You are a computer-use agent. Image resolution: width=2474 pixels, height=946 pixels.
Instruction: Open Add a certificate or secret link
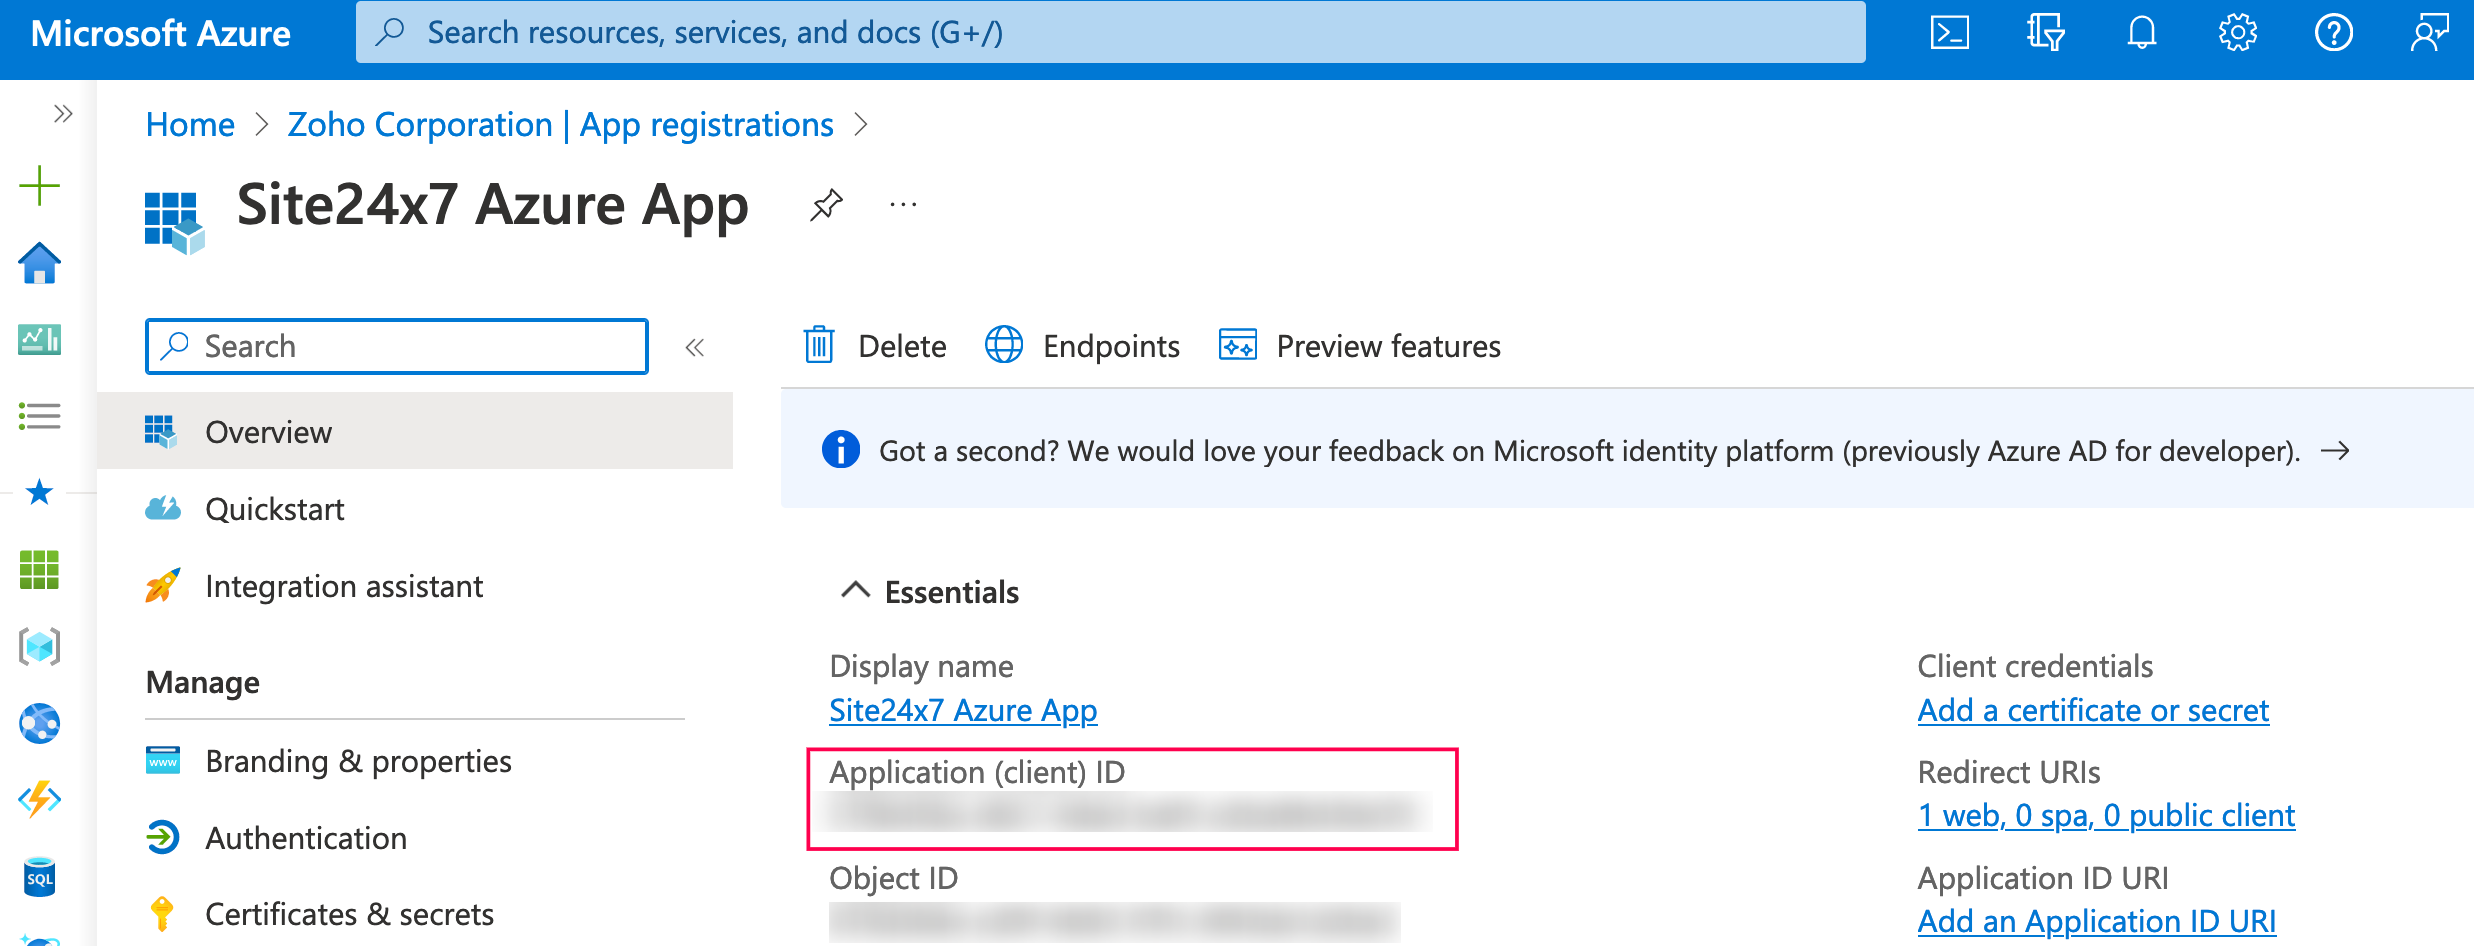point(2092,710)
